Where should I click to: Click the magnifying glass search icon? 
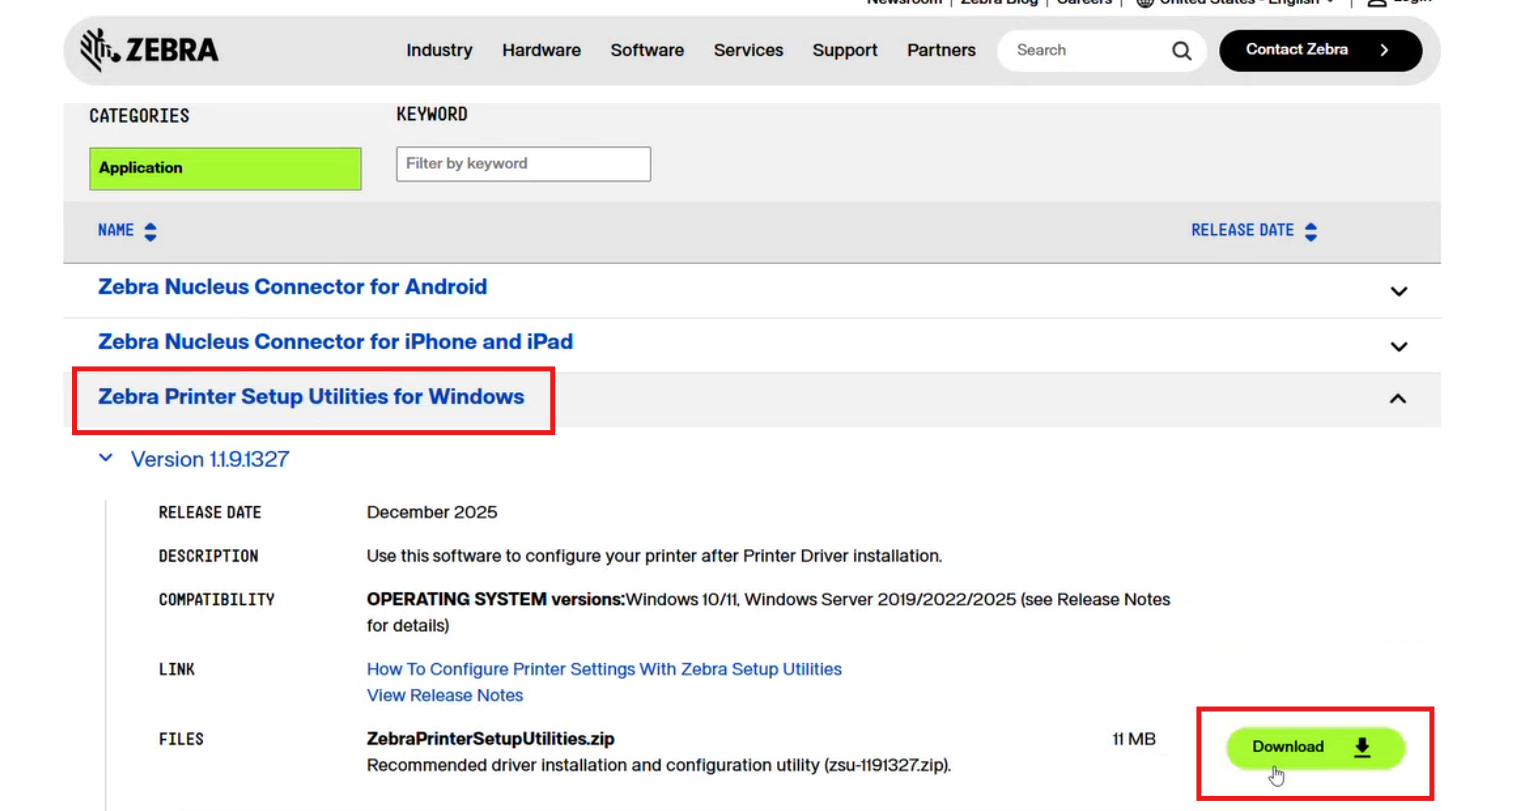coord(1181,51)
